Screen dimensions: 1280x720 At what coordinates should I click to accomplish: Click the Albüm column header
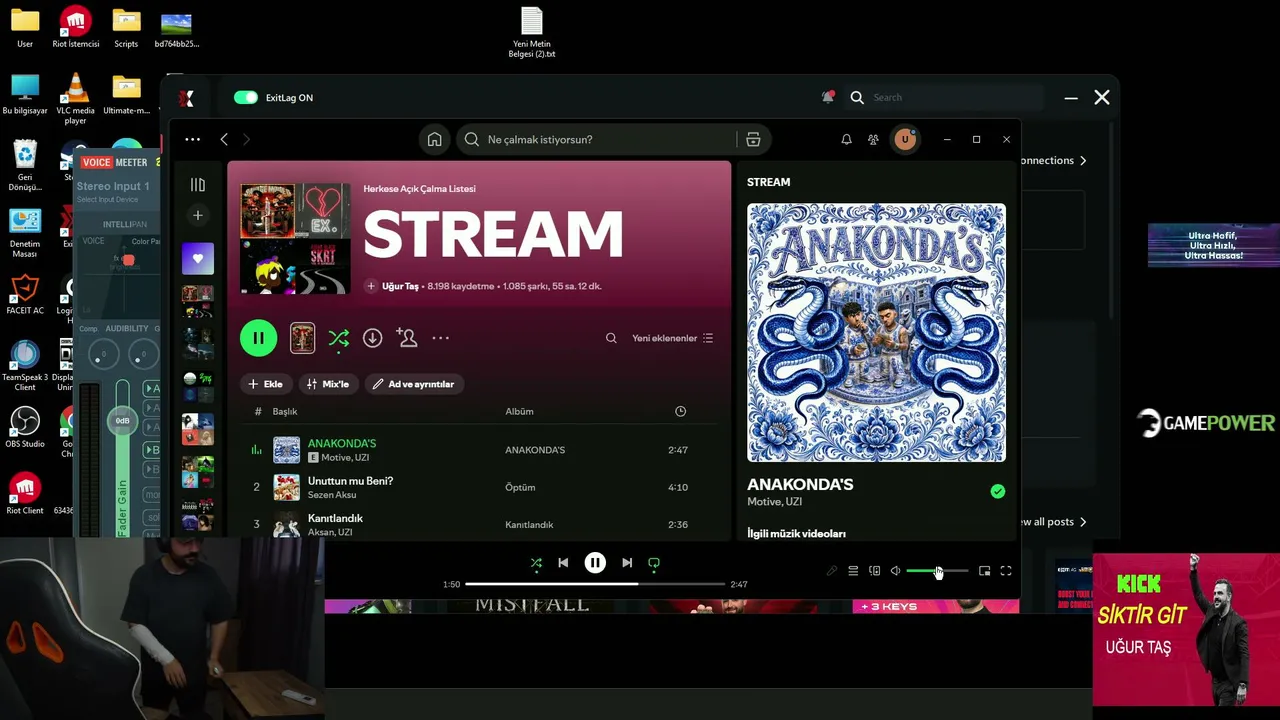[519, 411]
